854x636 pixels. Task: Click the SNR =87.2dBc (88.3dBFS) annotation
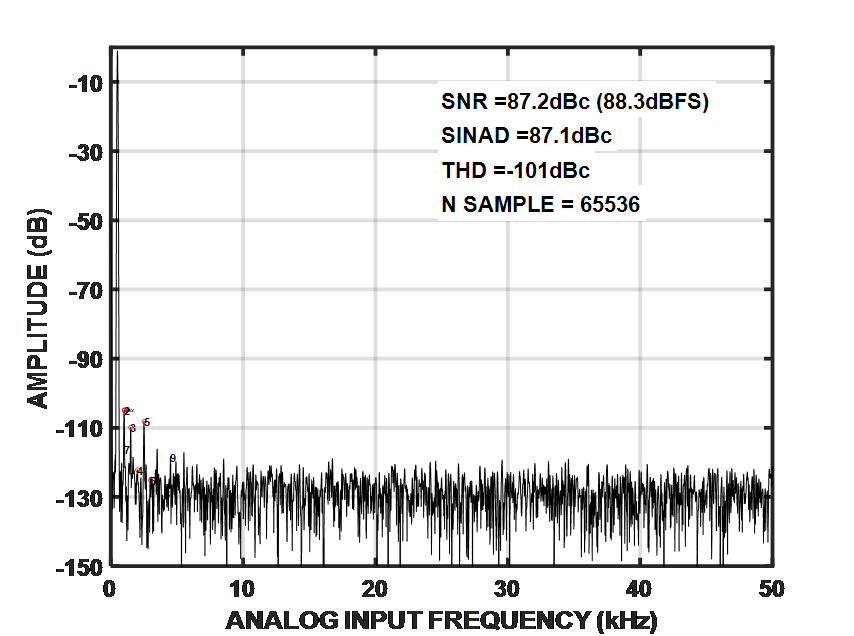tap(575, 102)
